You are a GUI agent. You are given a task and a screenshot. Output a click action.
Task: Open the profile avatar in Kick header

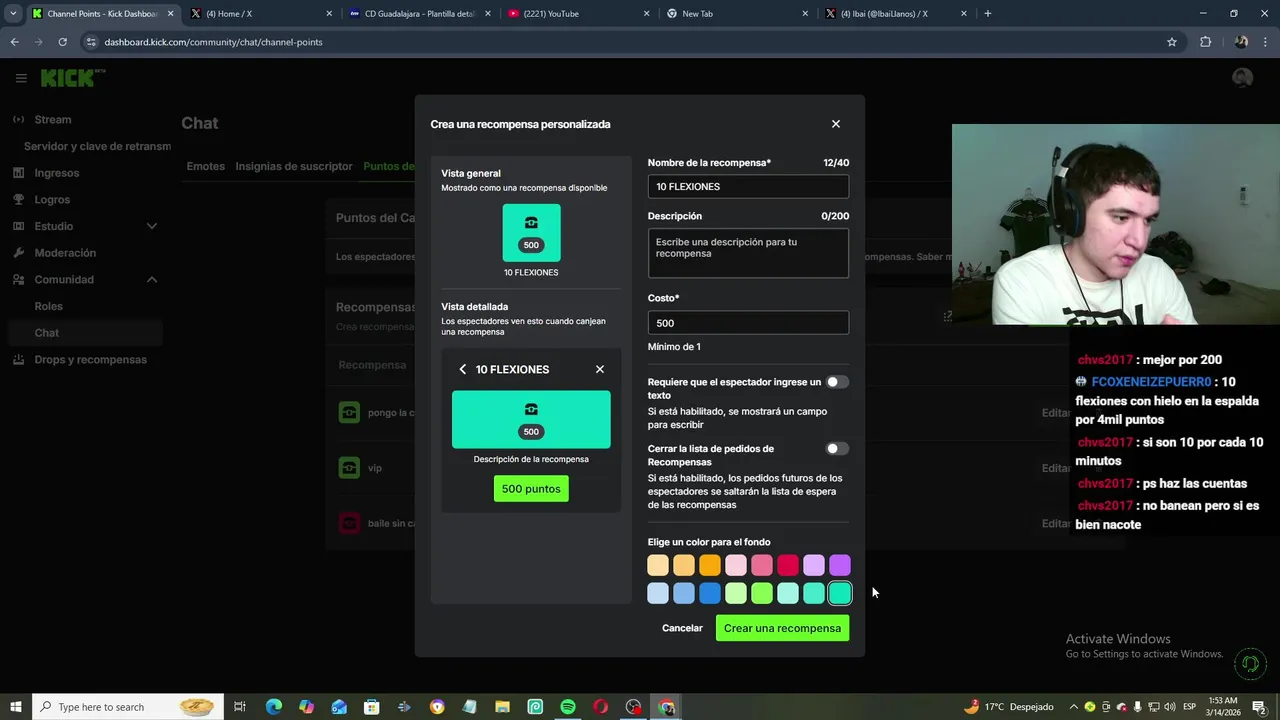coord(1242,78)
